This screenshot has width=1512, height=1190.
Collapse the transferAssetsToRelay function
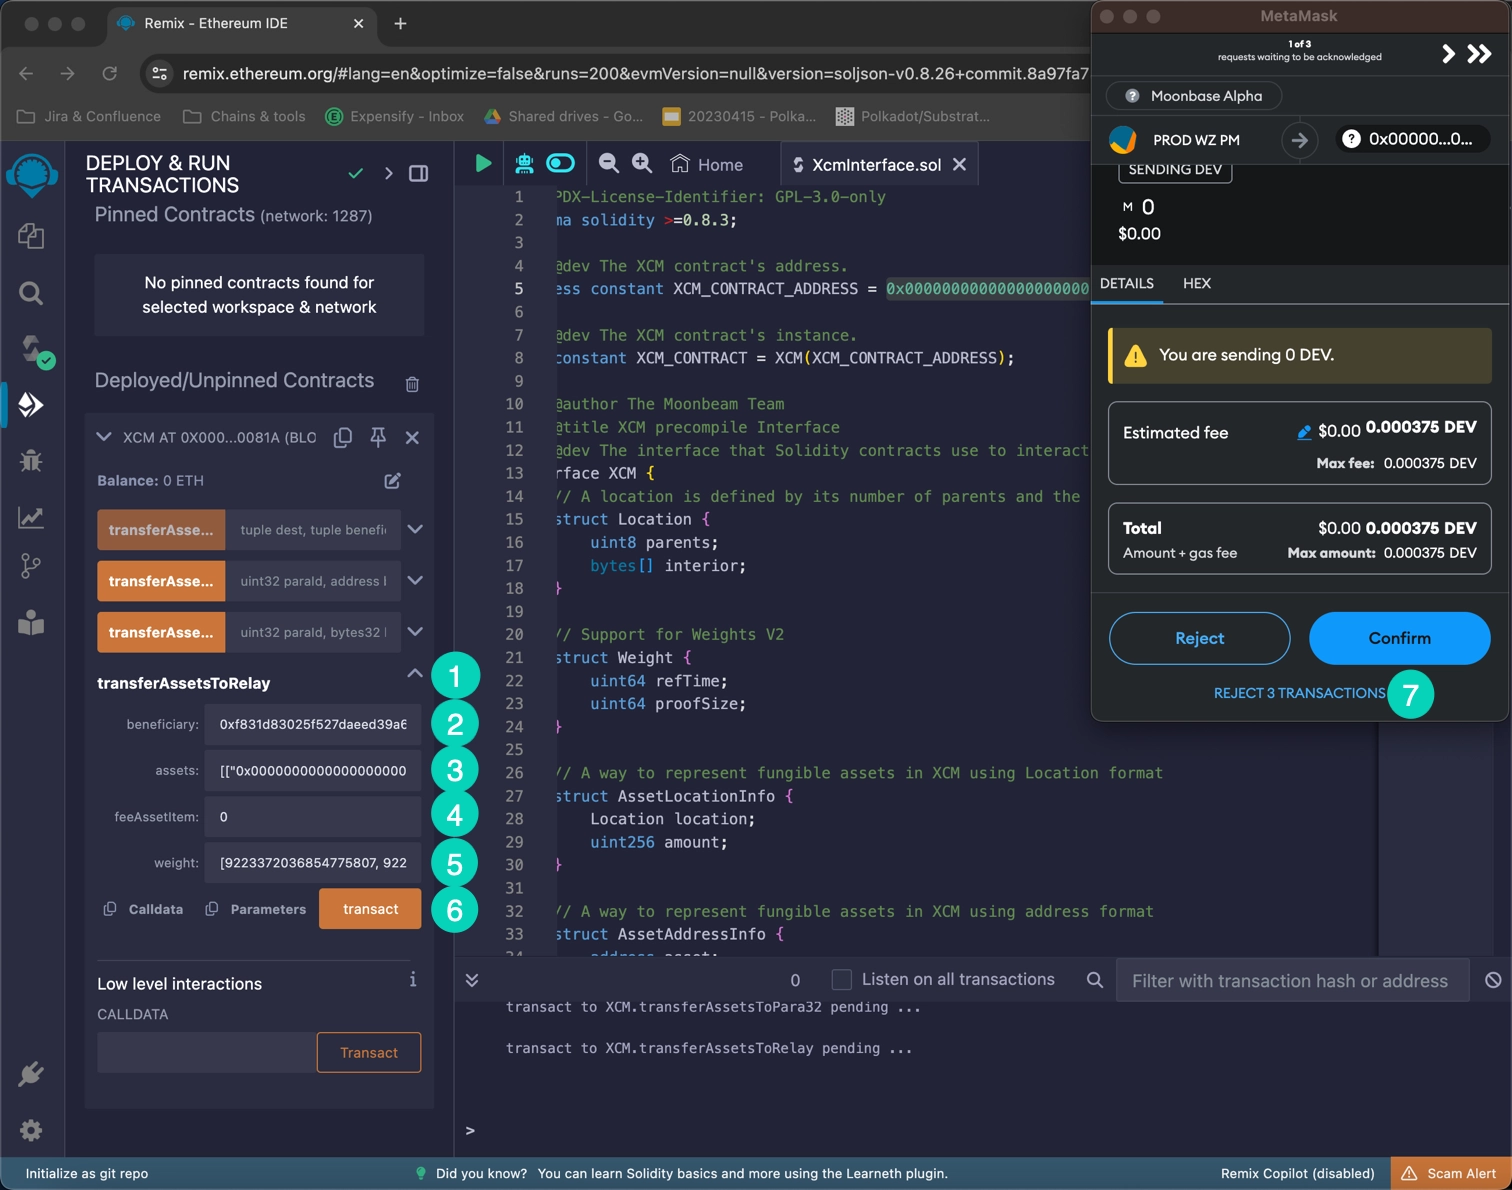coord(414,674)
